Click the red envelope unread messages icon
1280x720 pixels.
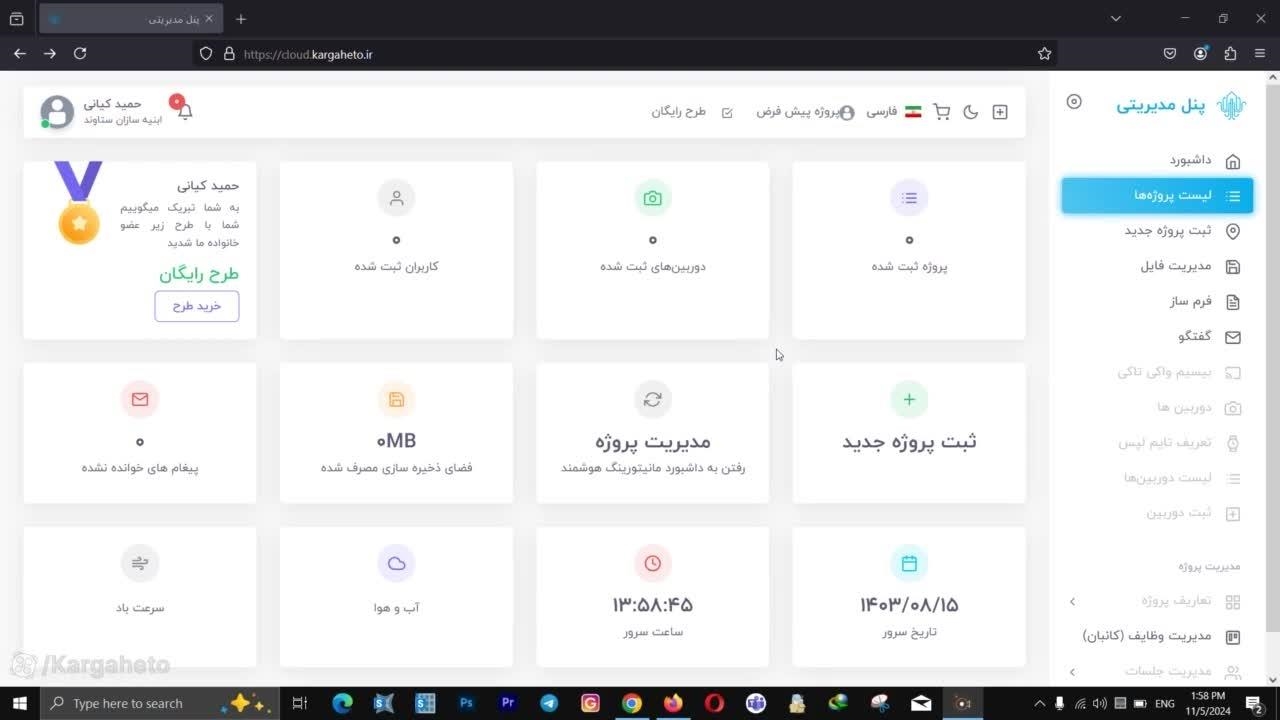pyautogui.click(x=139, y=399)
